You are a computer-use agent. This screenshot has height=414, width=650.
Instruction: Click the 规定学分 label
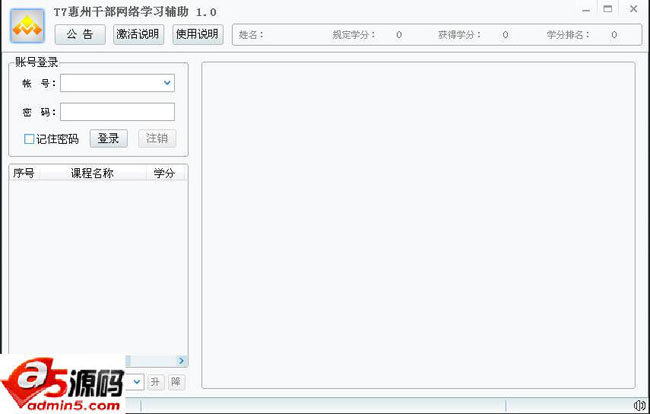point(354,35)
